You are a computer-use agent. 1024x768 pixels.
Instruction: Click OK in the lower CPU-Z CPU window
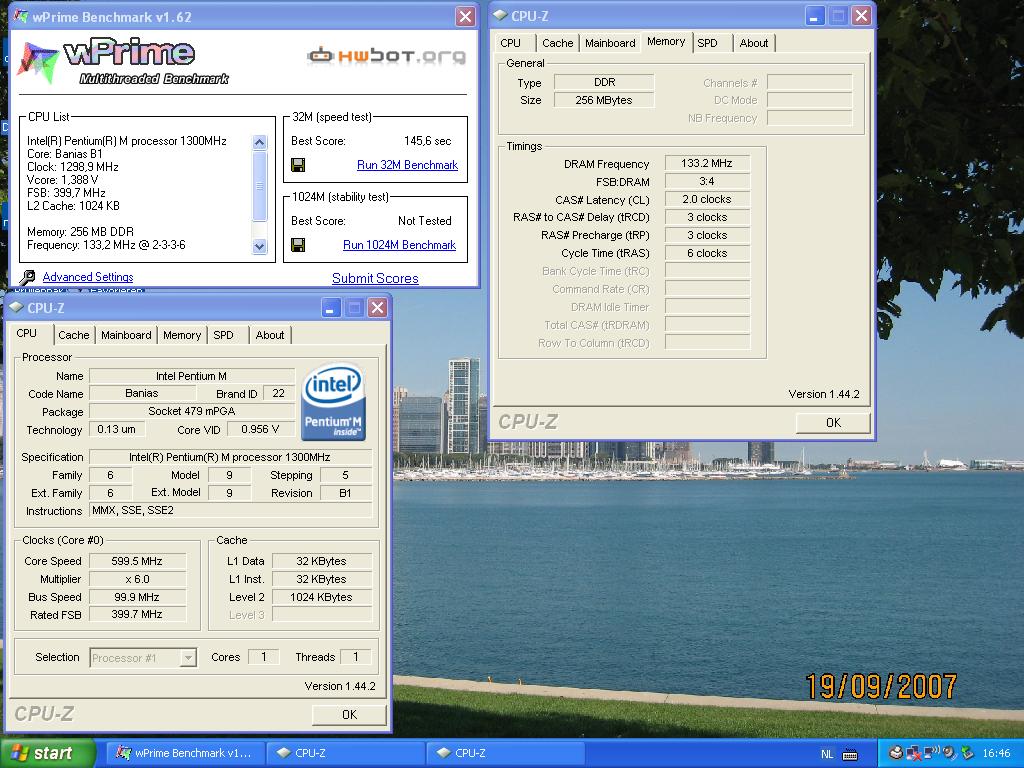pos(349,714)
